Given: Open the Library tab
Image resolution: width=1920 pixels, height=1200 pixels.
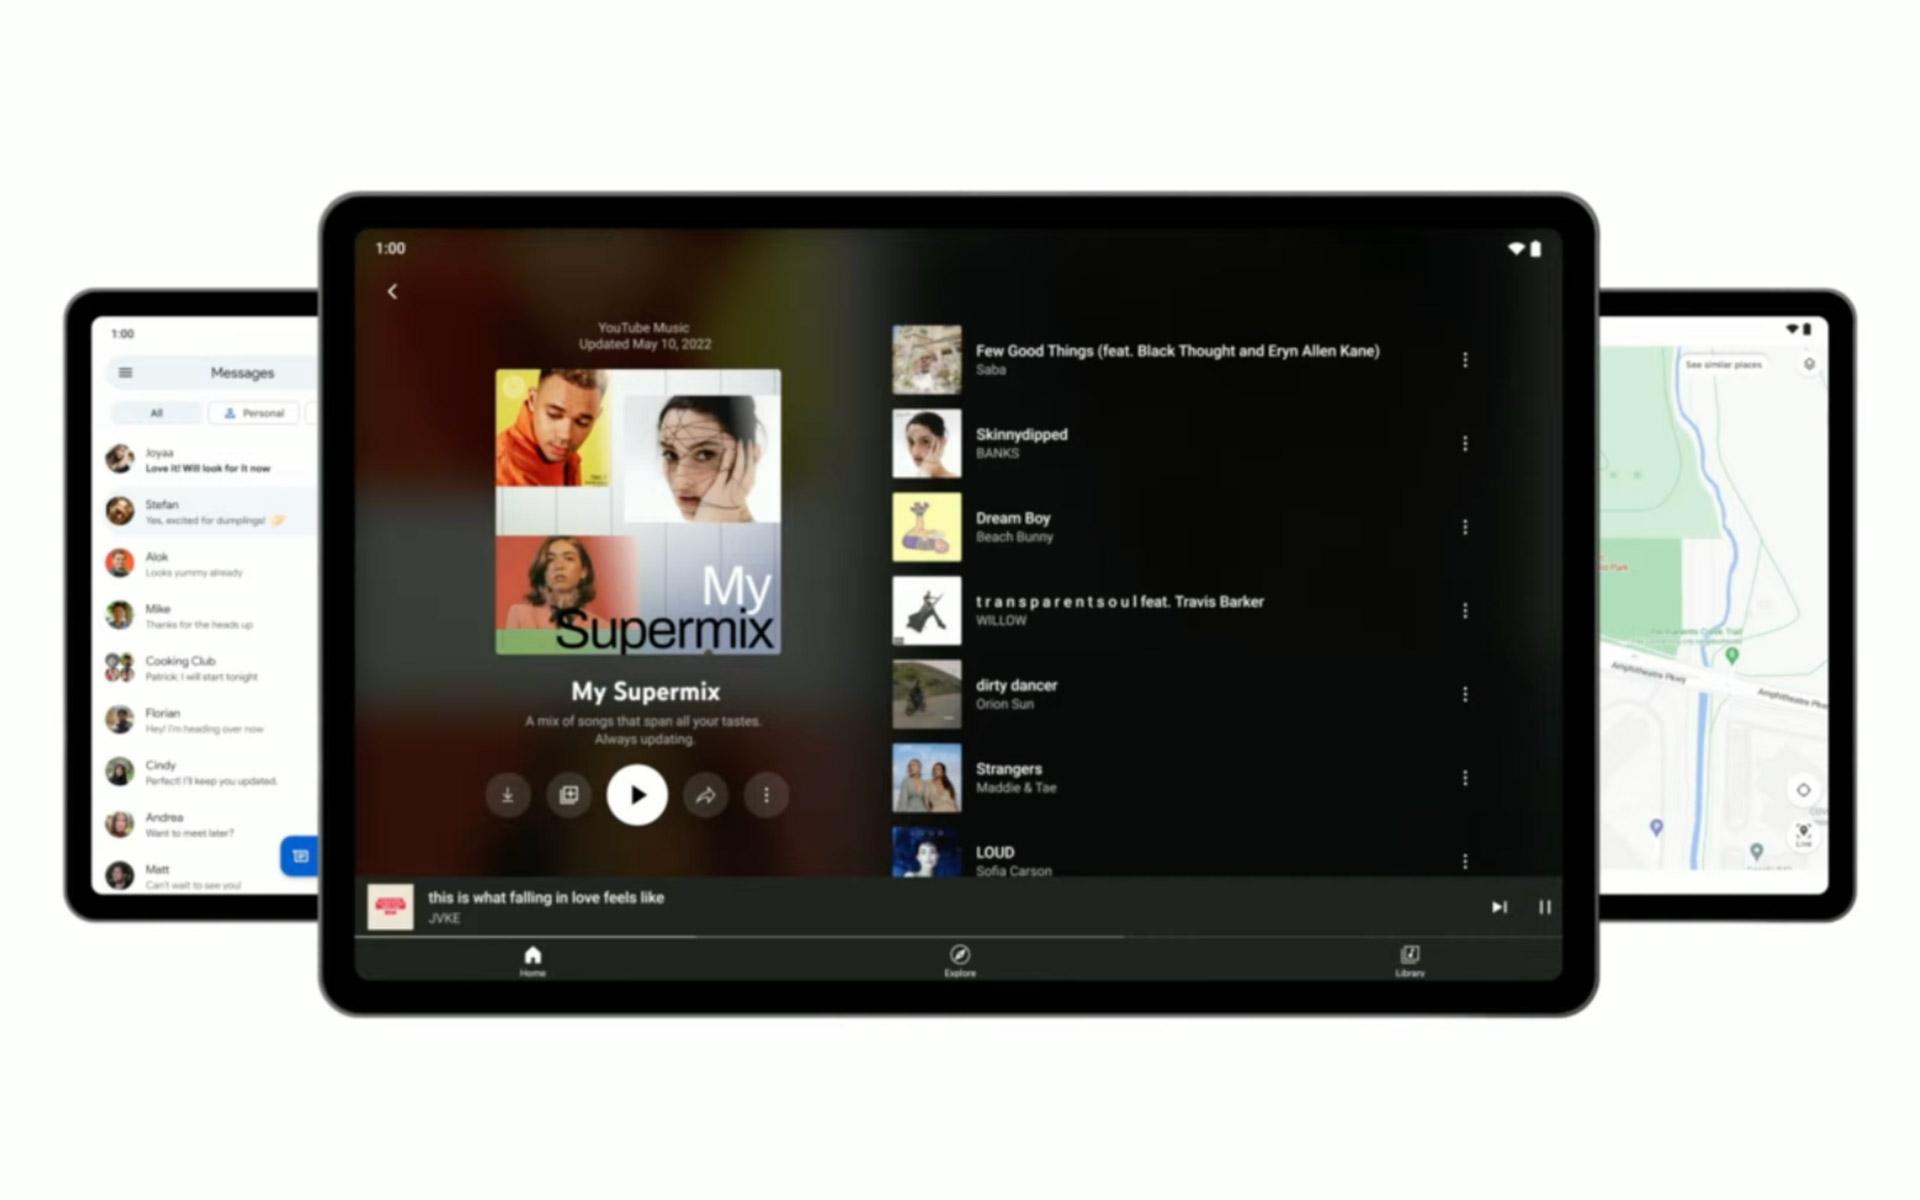Looking at the screenshot, I should [1410, 961].
